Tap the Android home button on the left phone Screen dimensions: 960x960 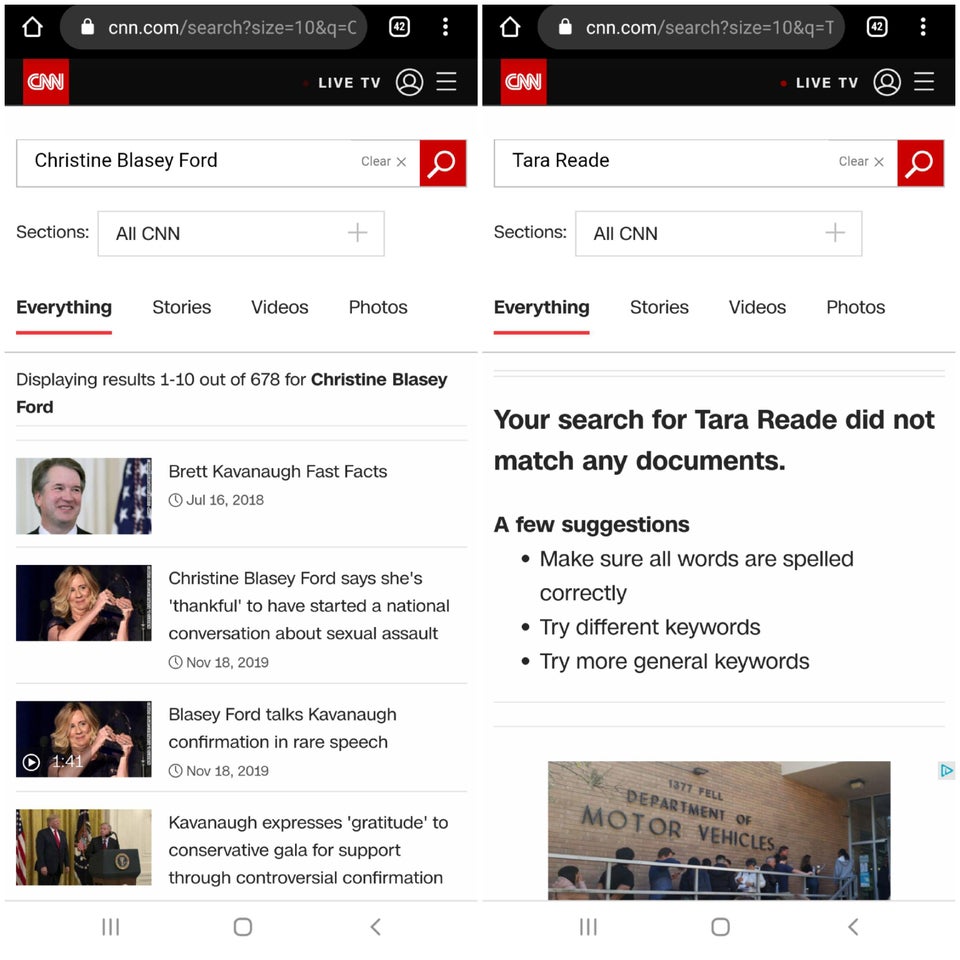pos(243,927)
